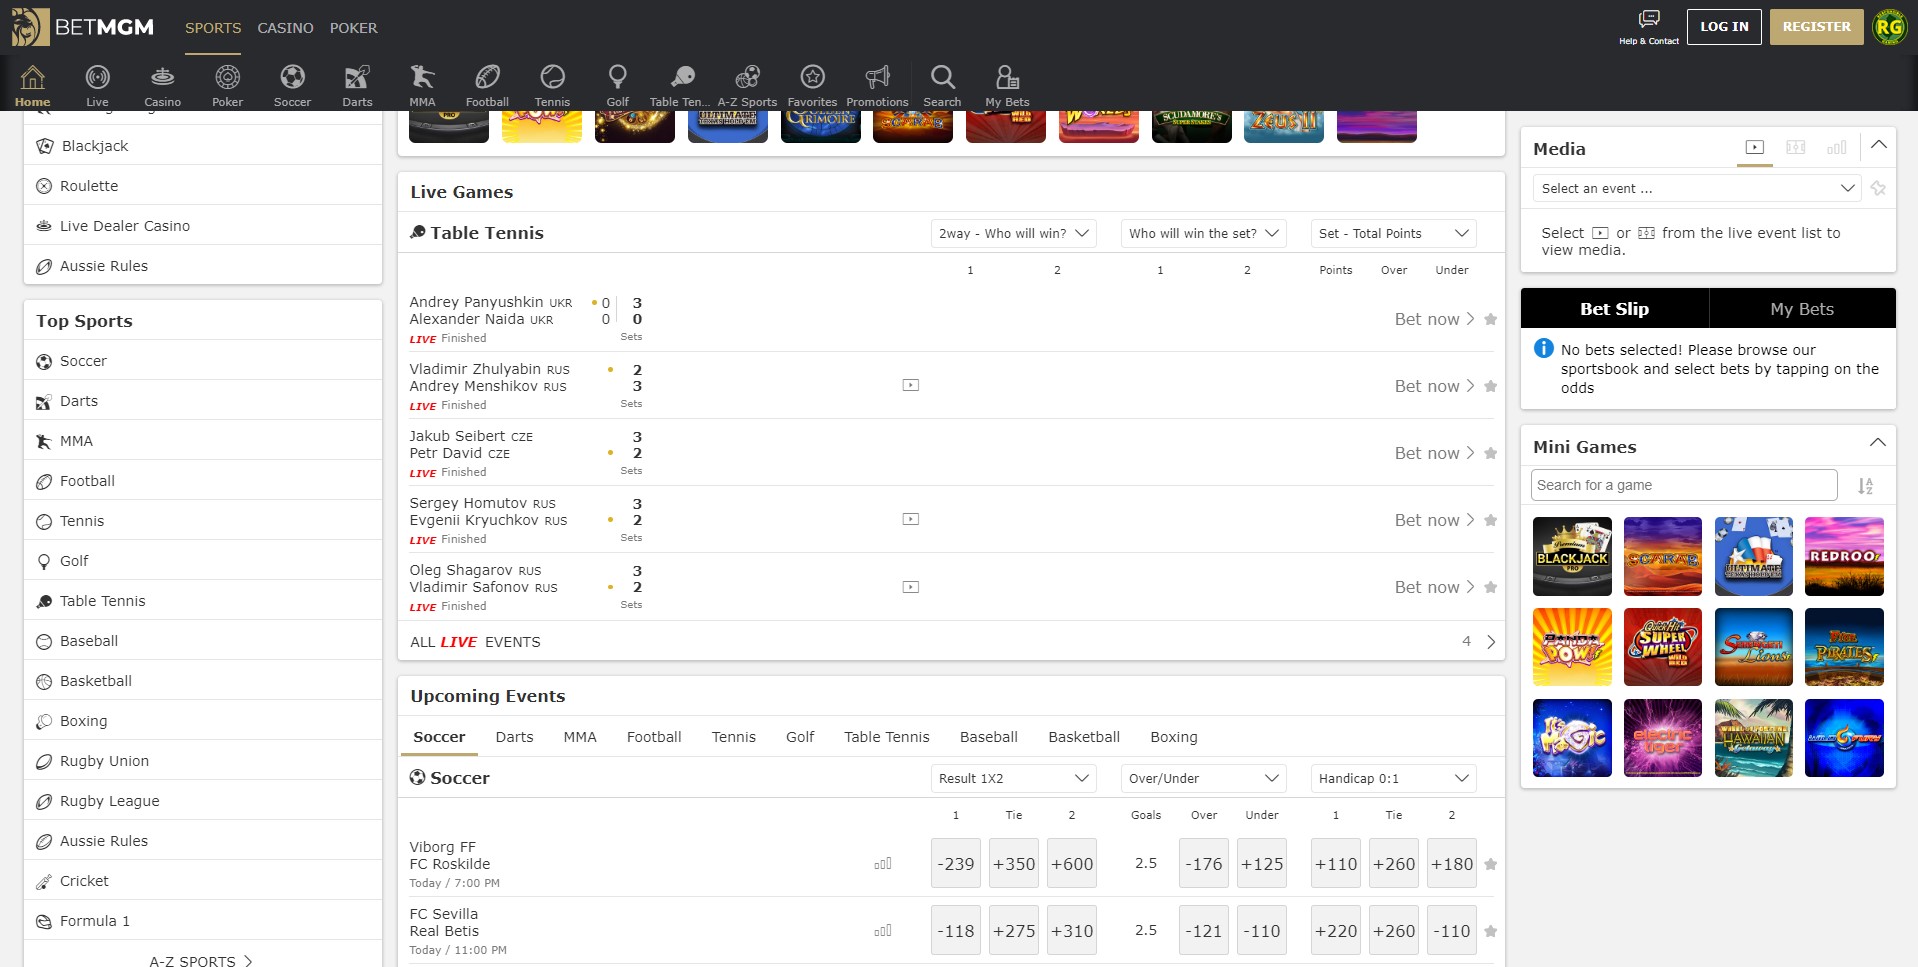The height and width of the screenshot is (967, 1918).
Task: Open the My Bets tab
Action: pos(1802,309)
